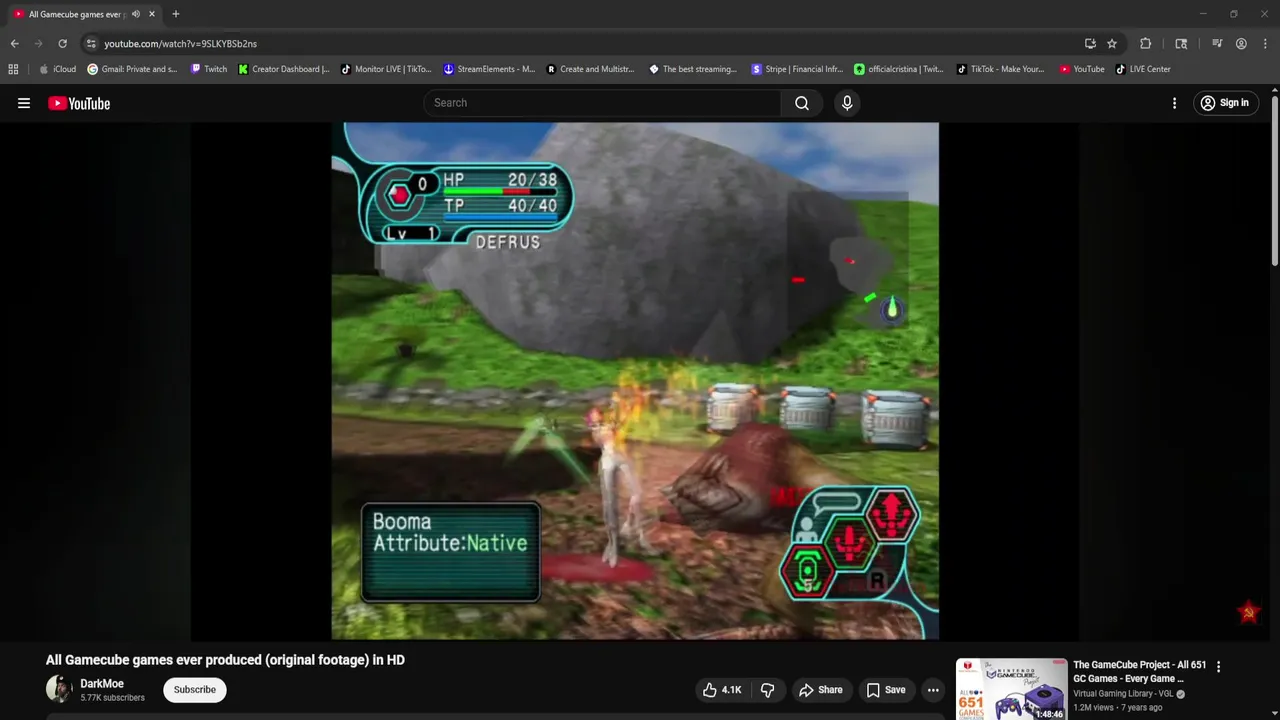Sign in to YouTube
Viewport: 1280px width, 720px height.
(1225, 103)
